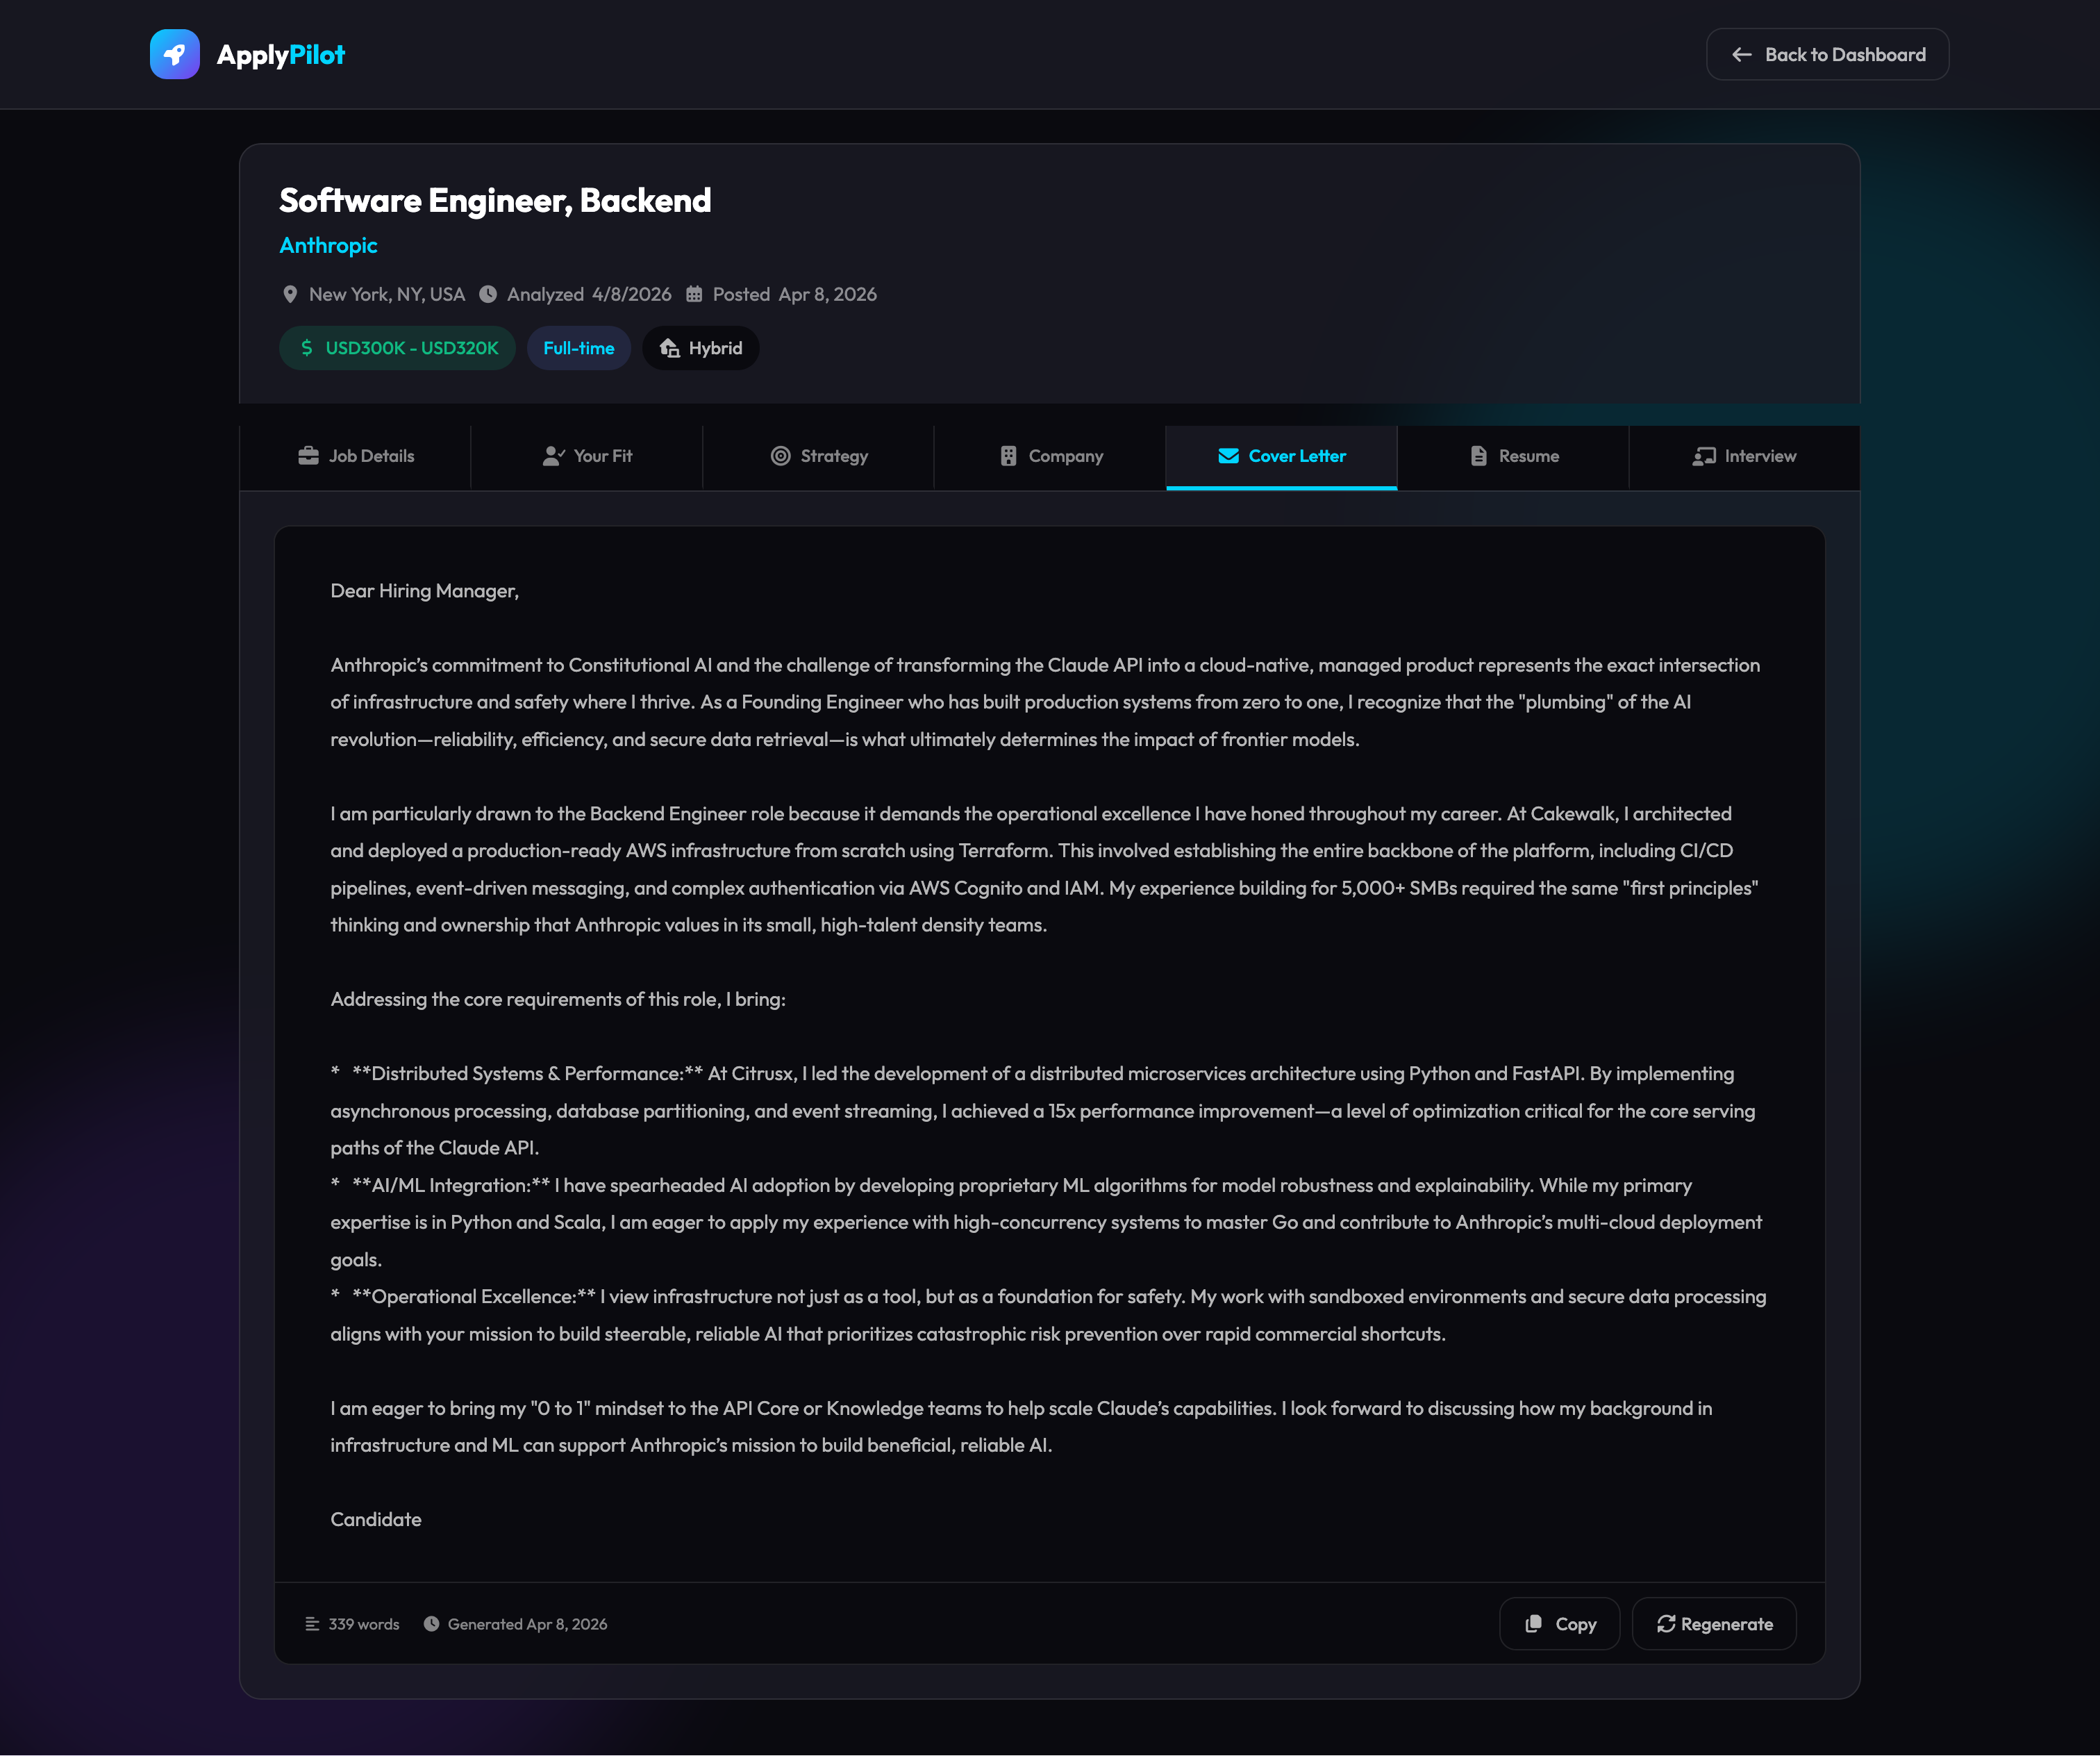This screenshot has width=2100, height=1756.
Task: Click the AI/ML Integration bullet heading
Action: pyautogui.click(x=450, y=1185)
